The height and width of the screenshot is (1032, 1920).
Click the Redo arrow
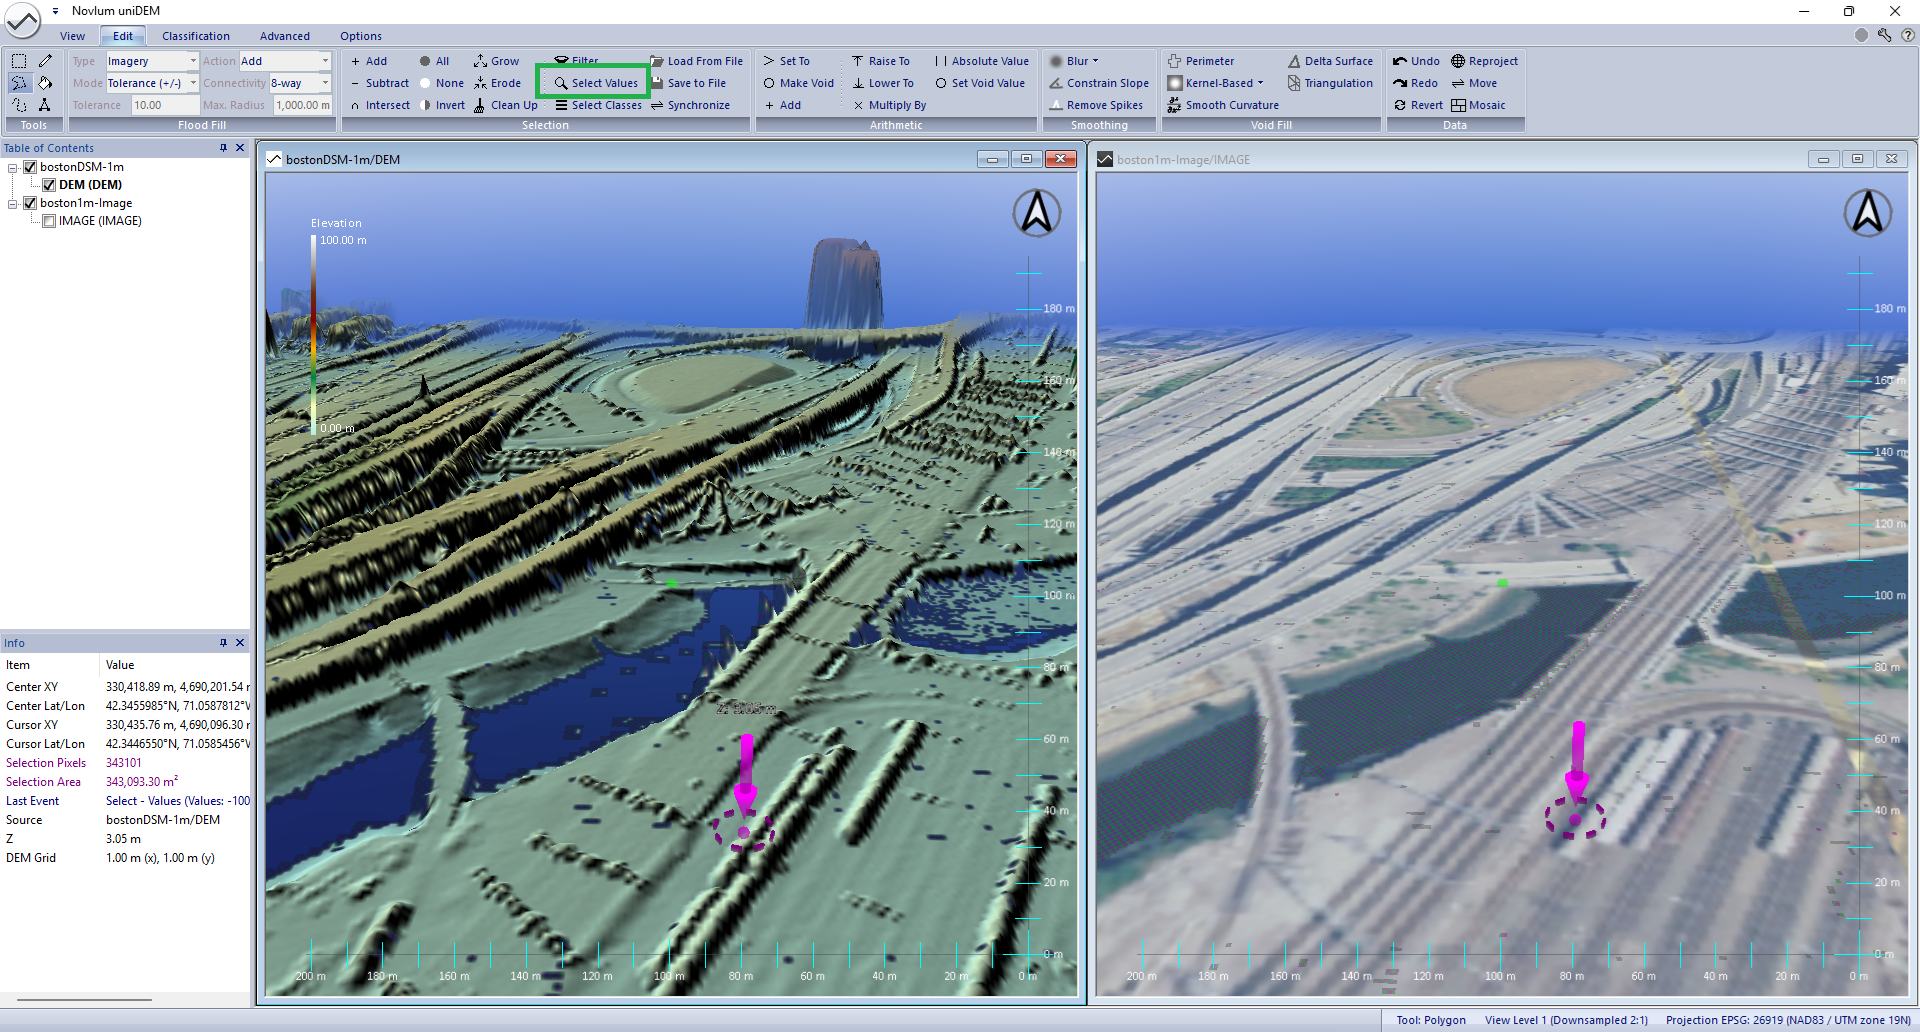1400,83
